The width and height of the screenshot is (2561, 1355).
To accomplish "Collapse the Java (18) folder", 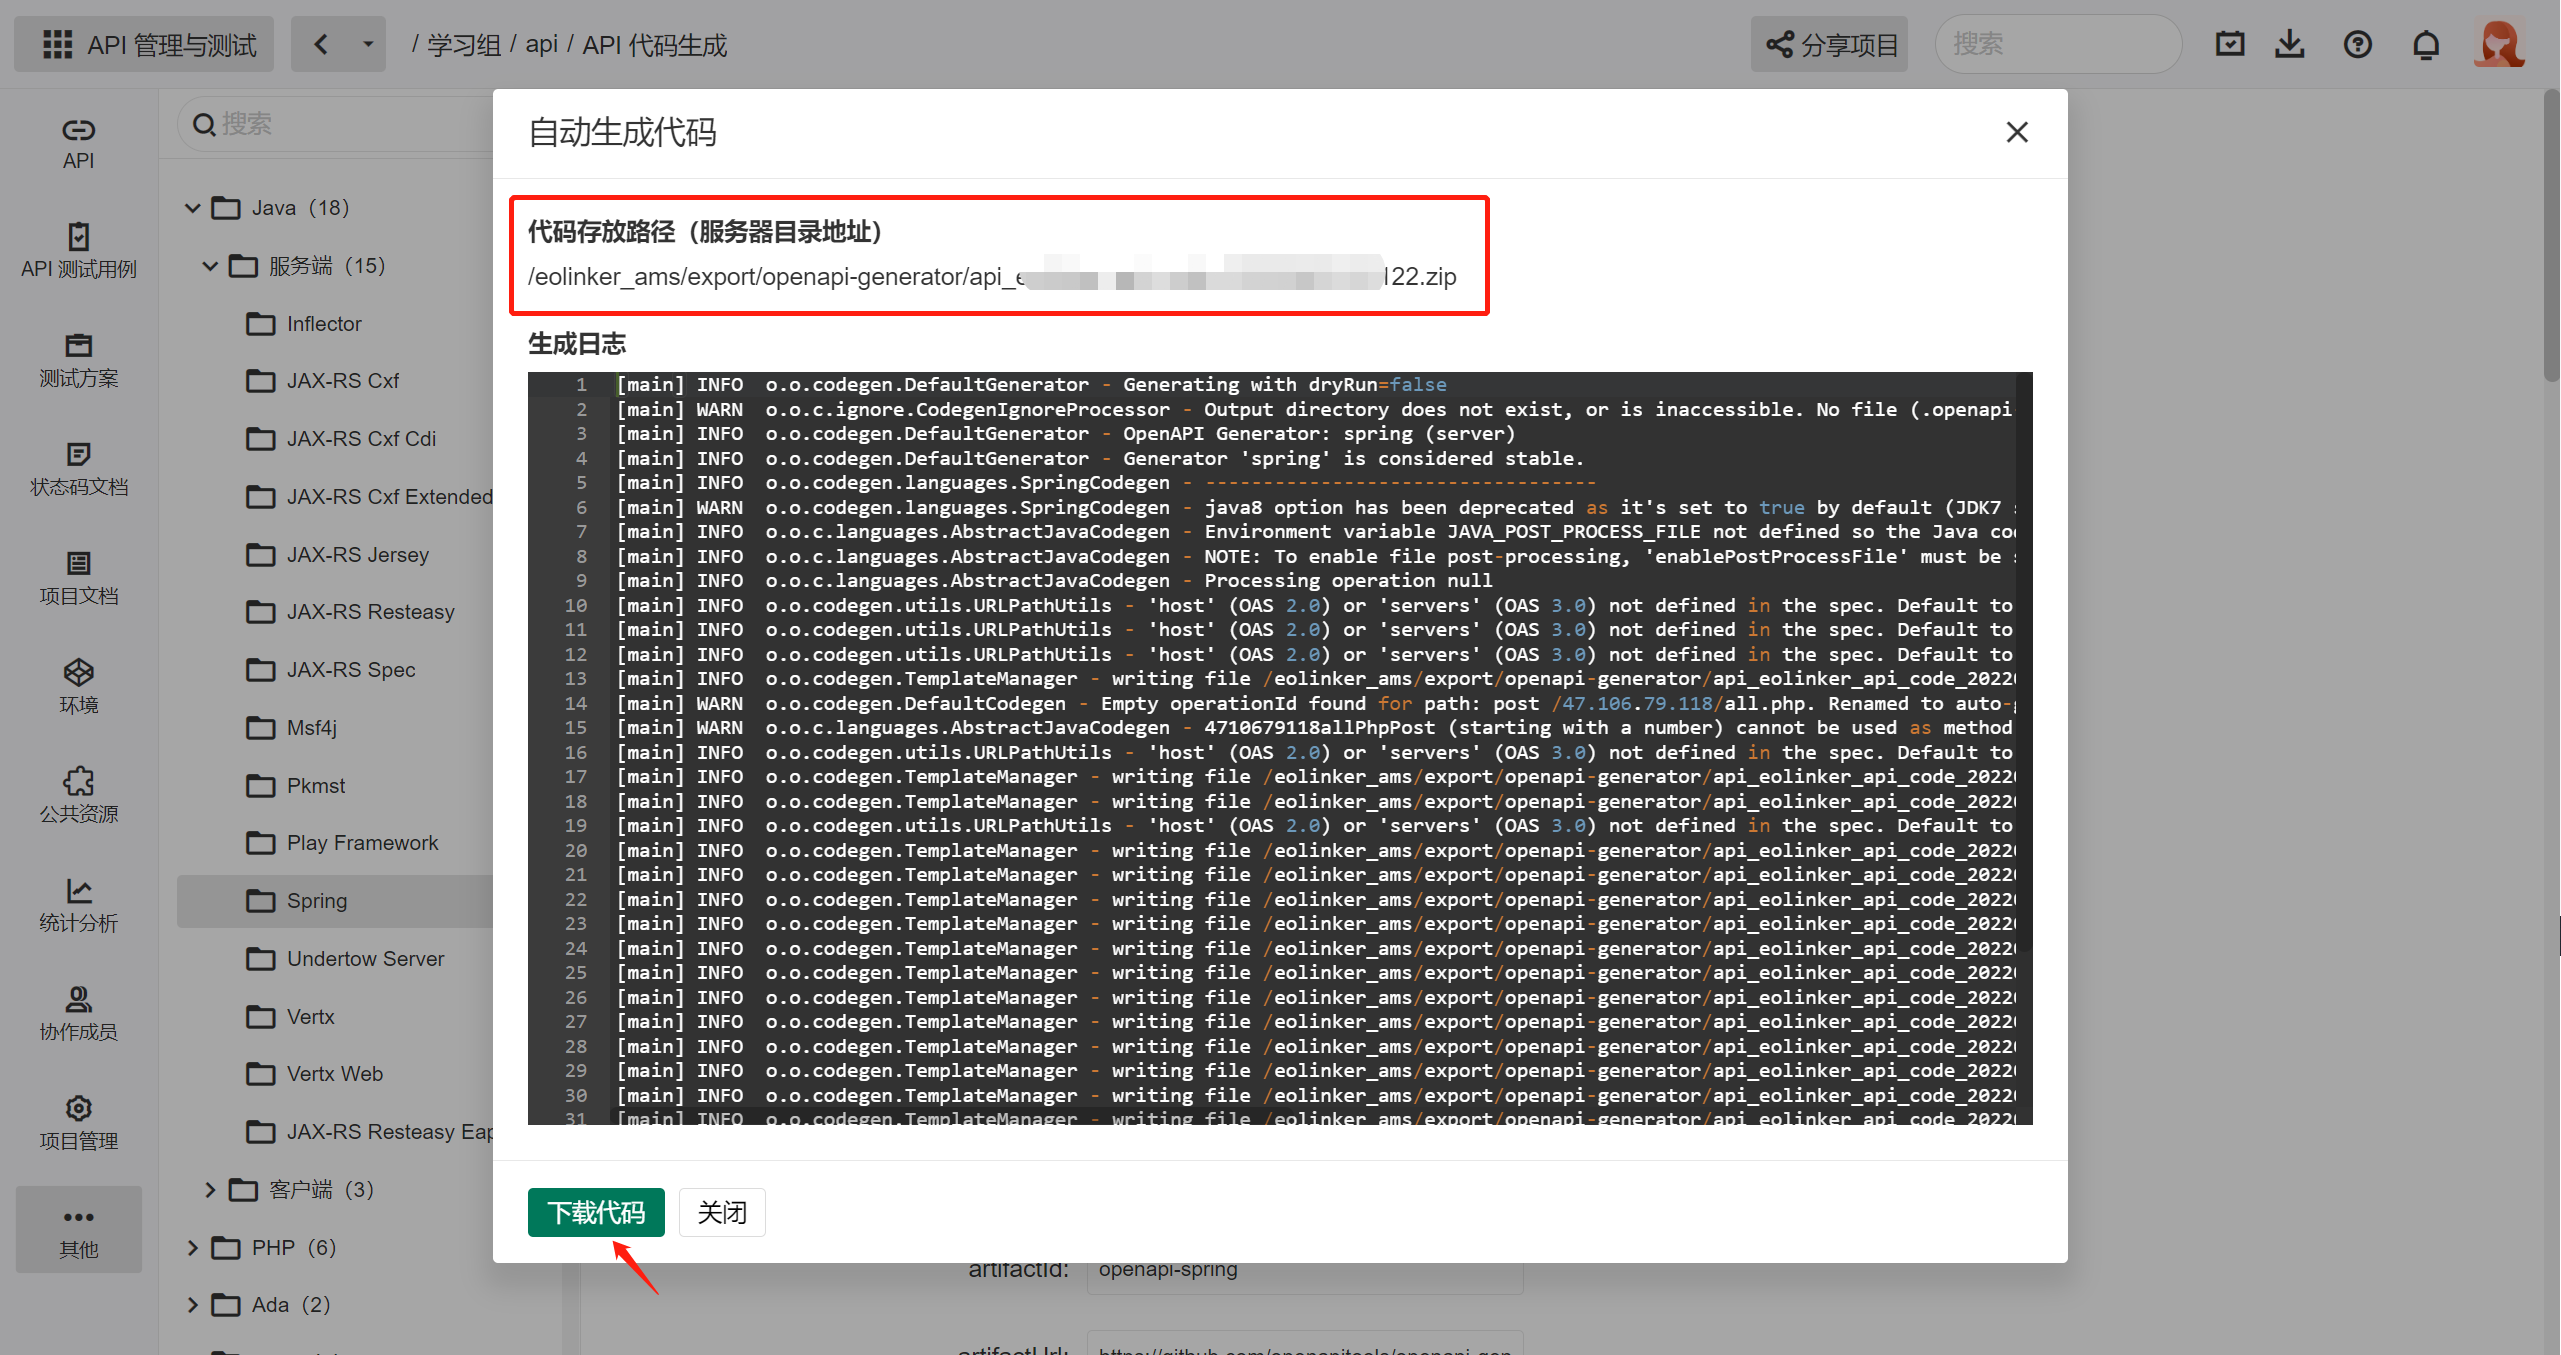I will 193,208.
